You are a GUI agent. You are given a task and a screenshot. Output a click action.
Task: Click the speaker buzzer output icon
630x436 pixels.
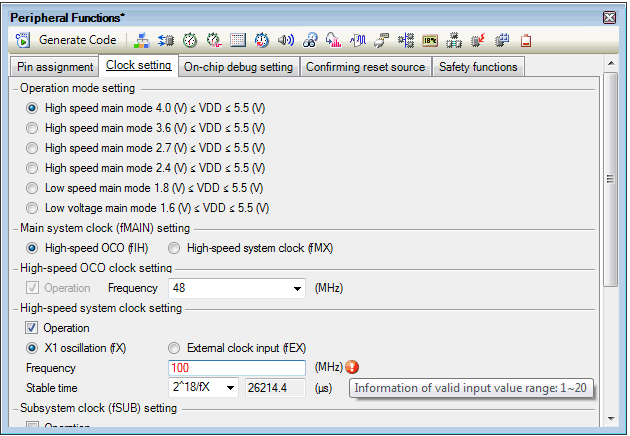tap(286, 41)
